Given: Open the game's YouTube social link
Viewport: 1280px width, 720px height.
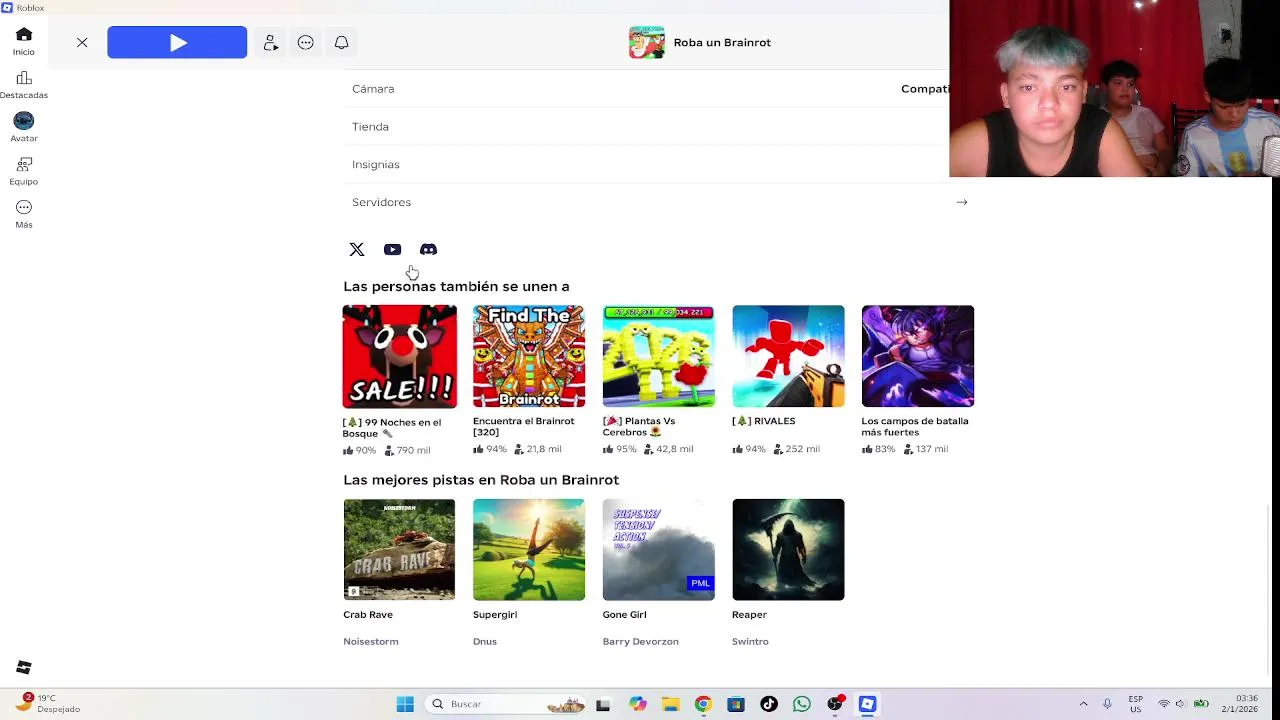Looking at the screenshot, I should pyautogui.click(x=393, y=249).
